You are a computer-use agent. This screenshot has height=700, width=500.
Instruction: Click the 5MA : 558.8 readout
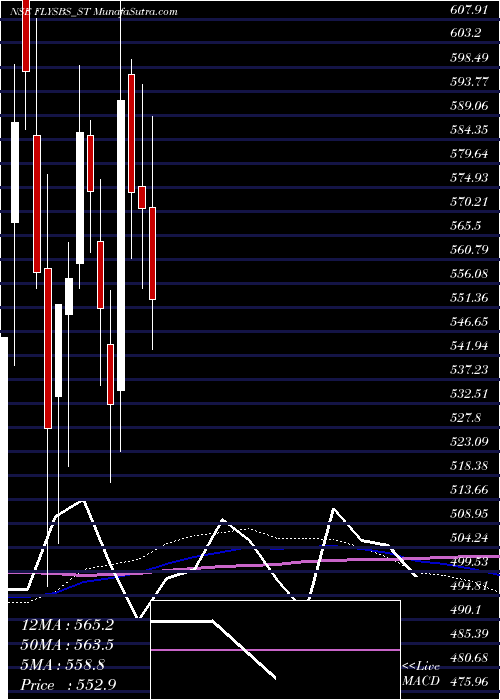point(63,666)
